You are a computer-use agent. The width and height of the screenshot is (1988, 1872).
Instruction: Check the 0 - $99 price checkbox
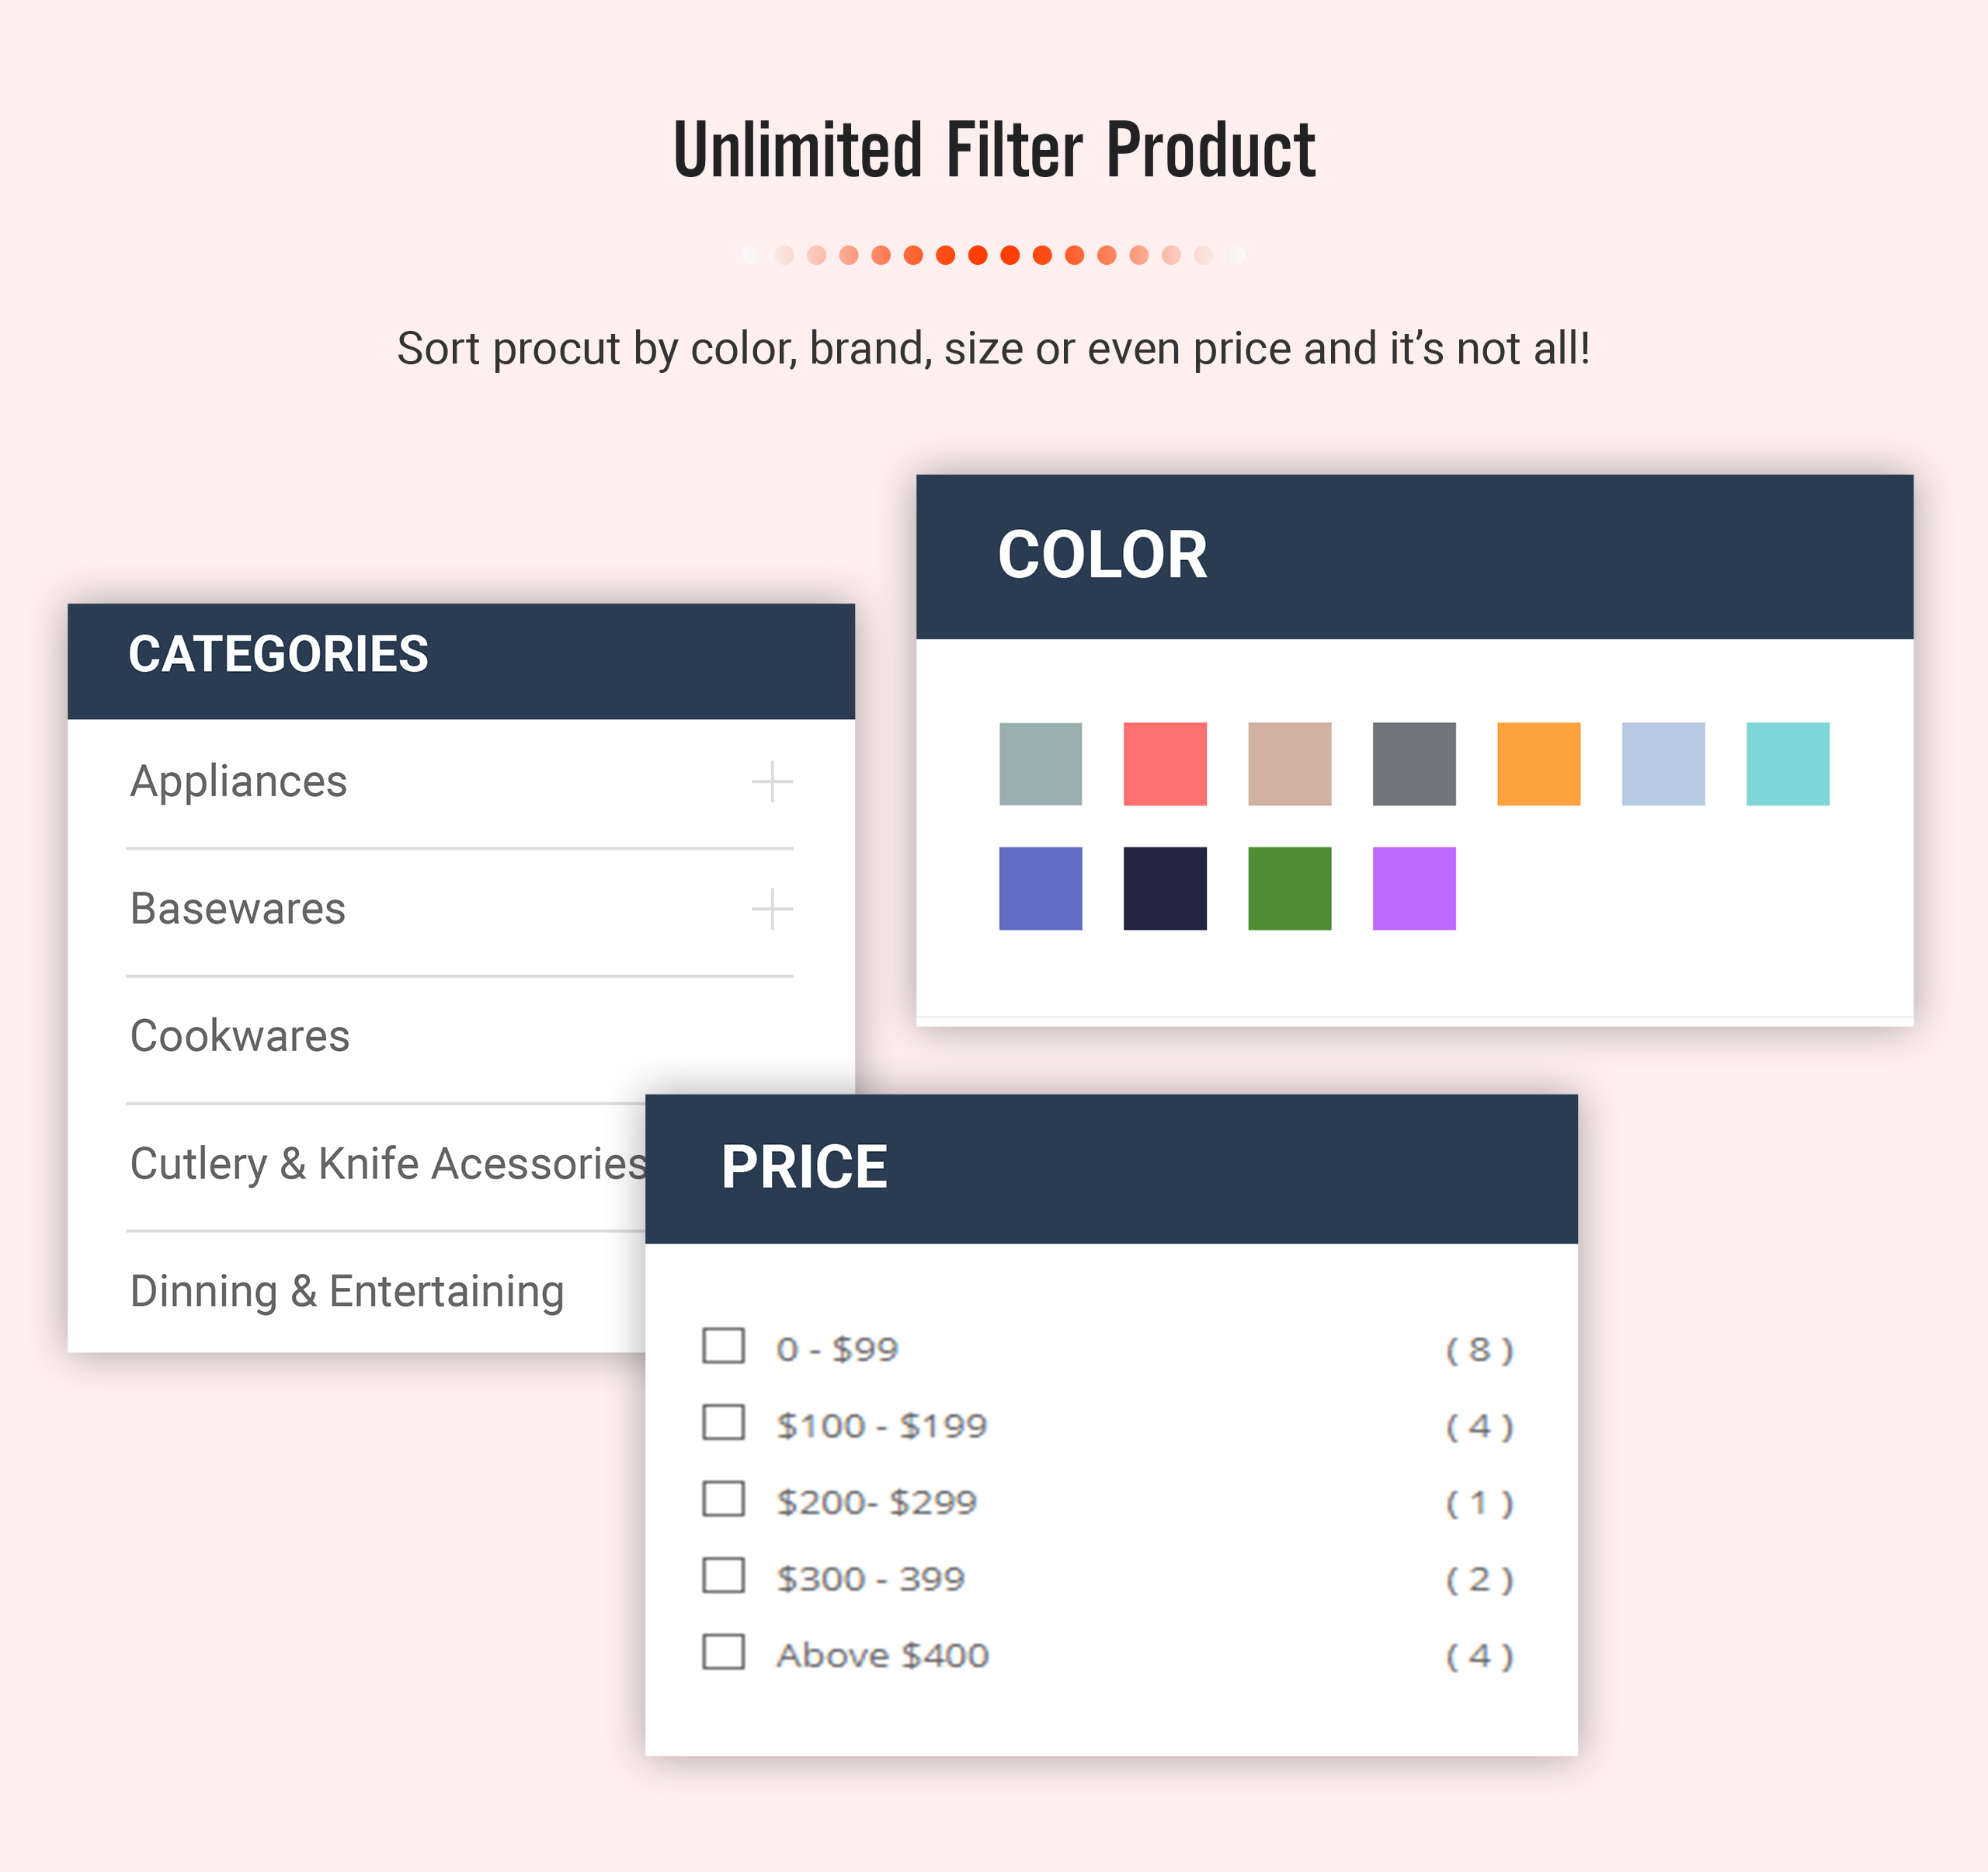723,1346
